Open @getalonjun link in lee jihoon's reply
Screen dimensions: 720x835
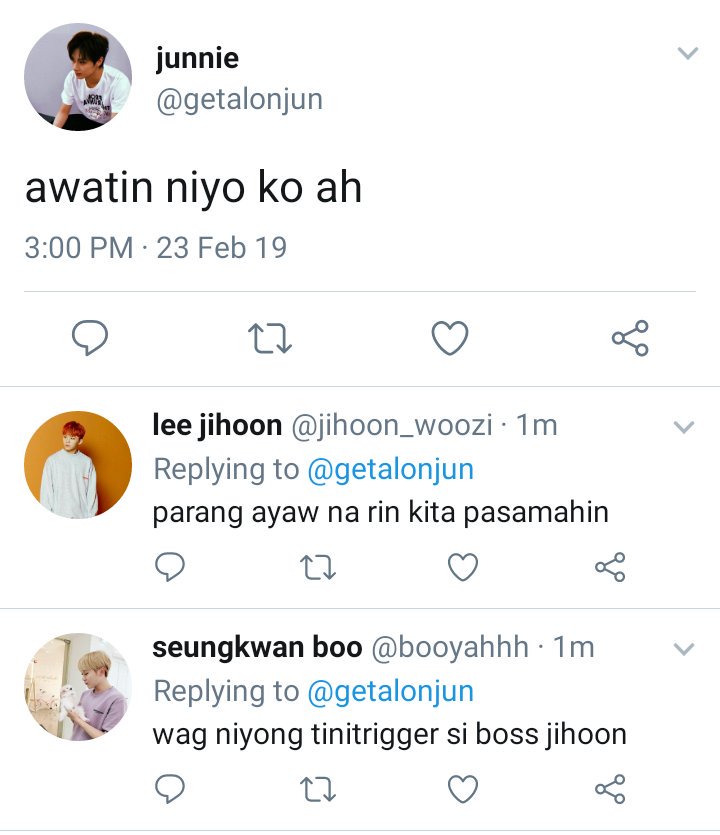tap(390, 470)
